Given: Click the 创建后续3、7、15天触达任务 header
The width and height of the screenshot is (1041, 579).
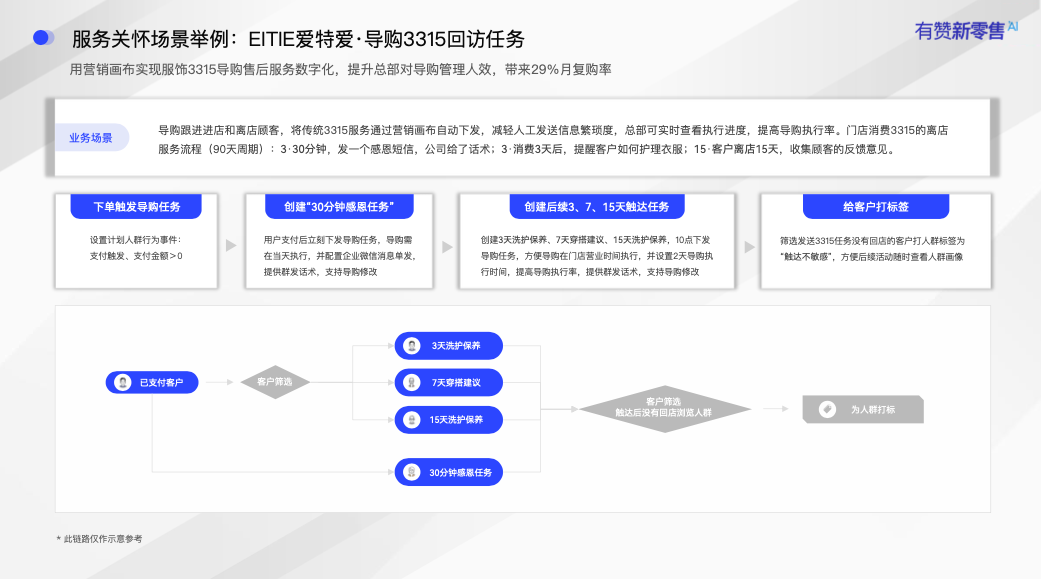Looking at the screenshot, I should point(597,207).
